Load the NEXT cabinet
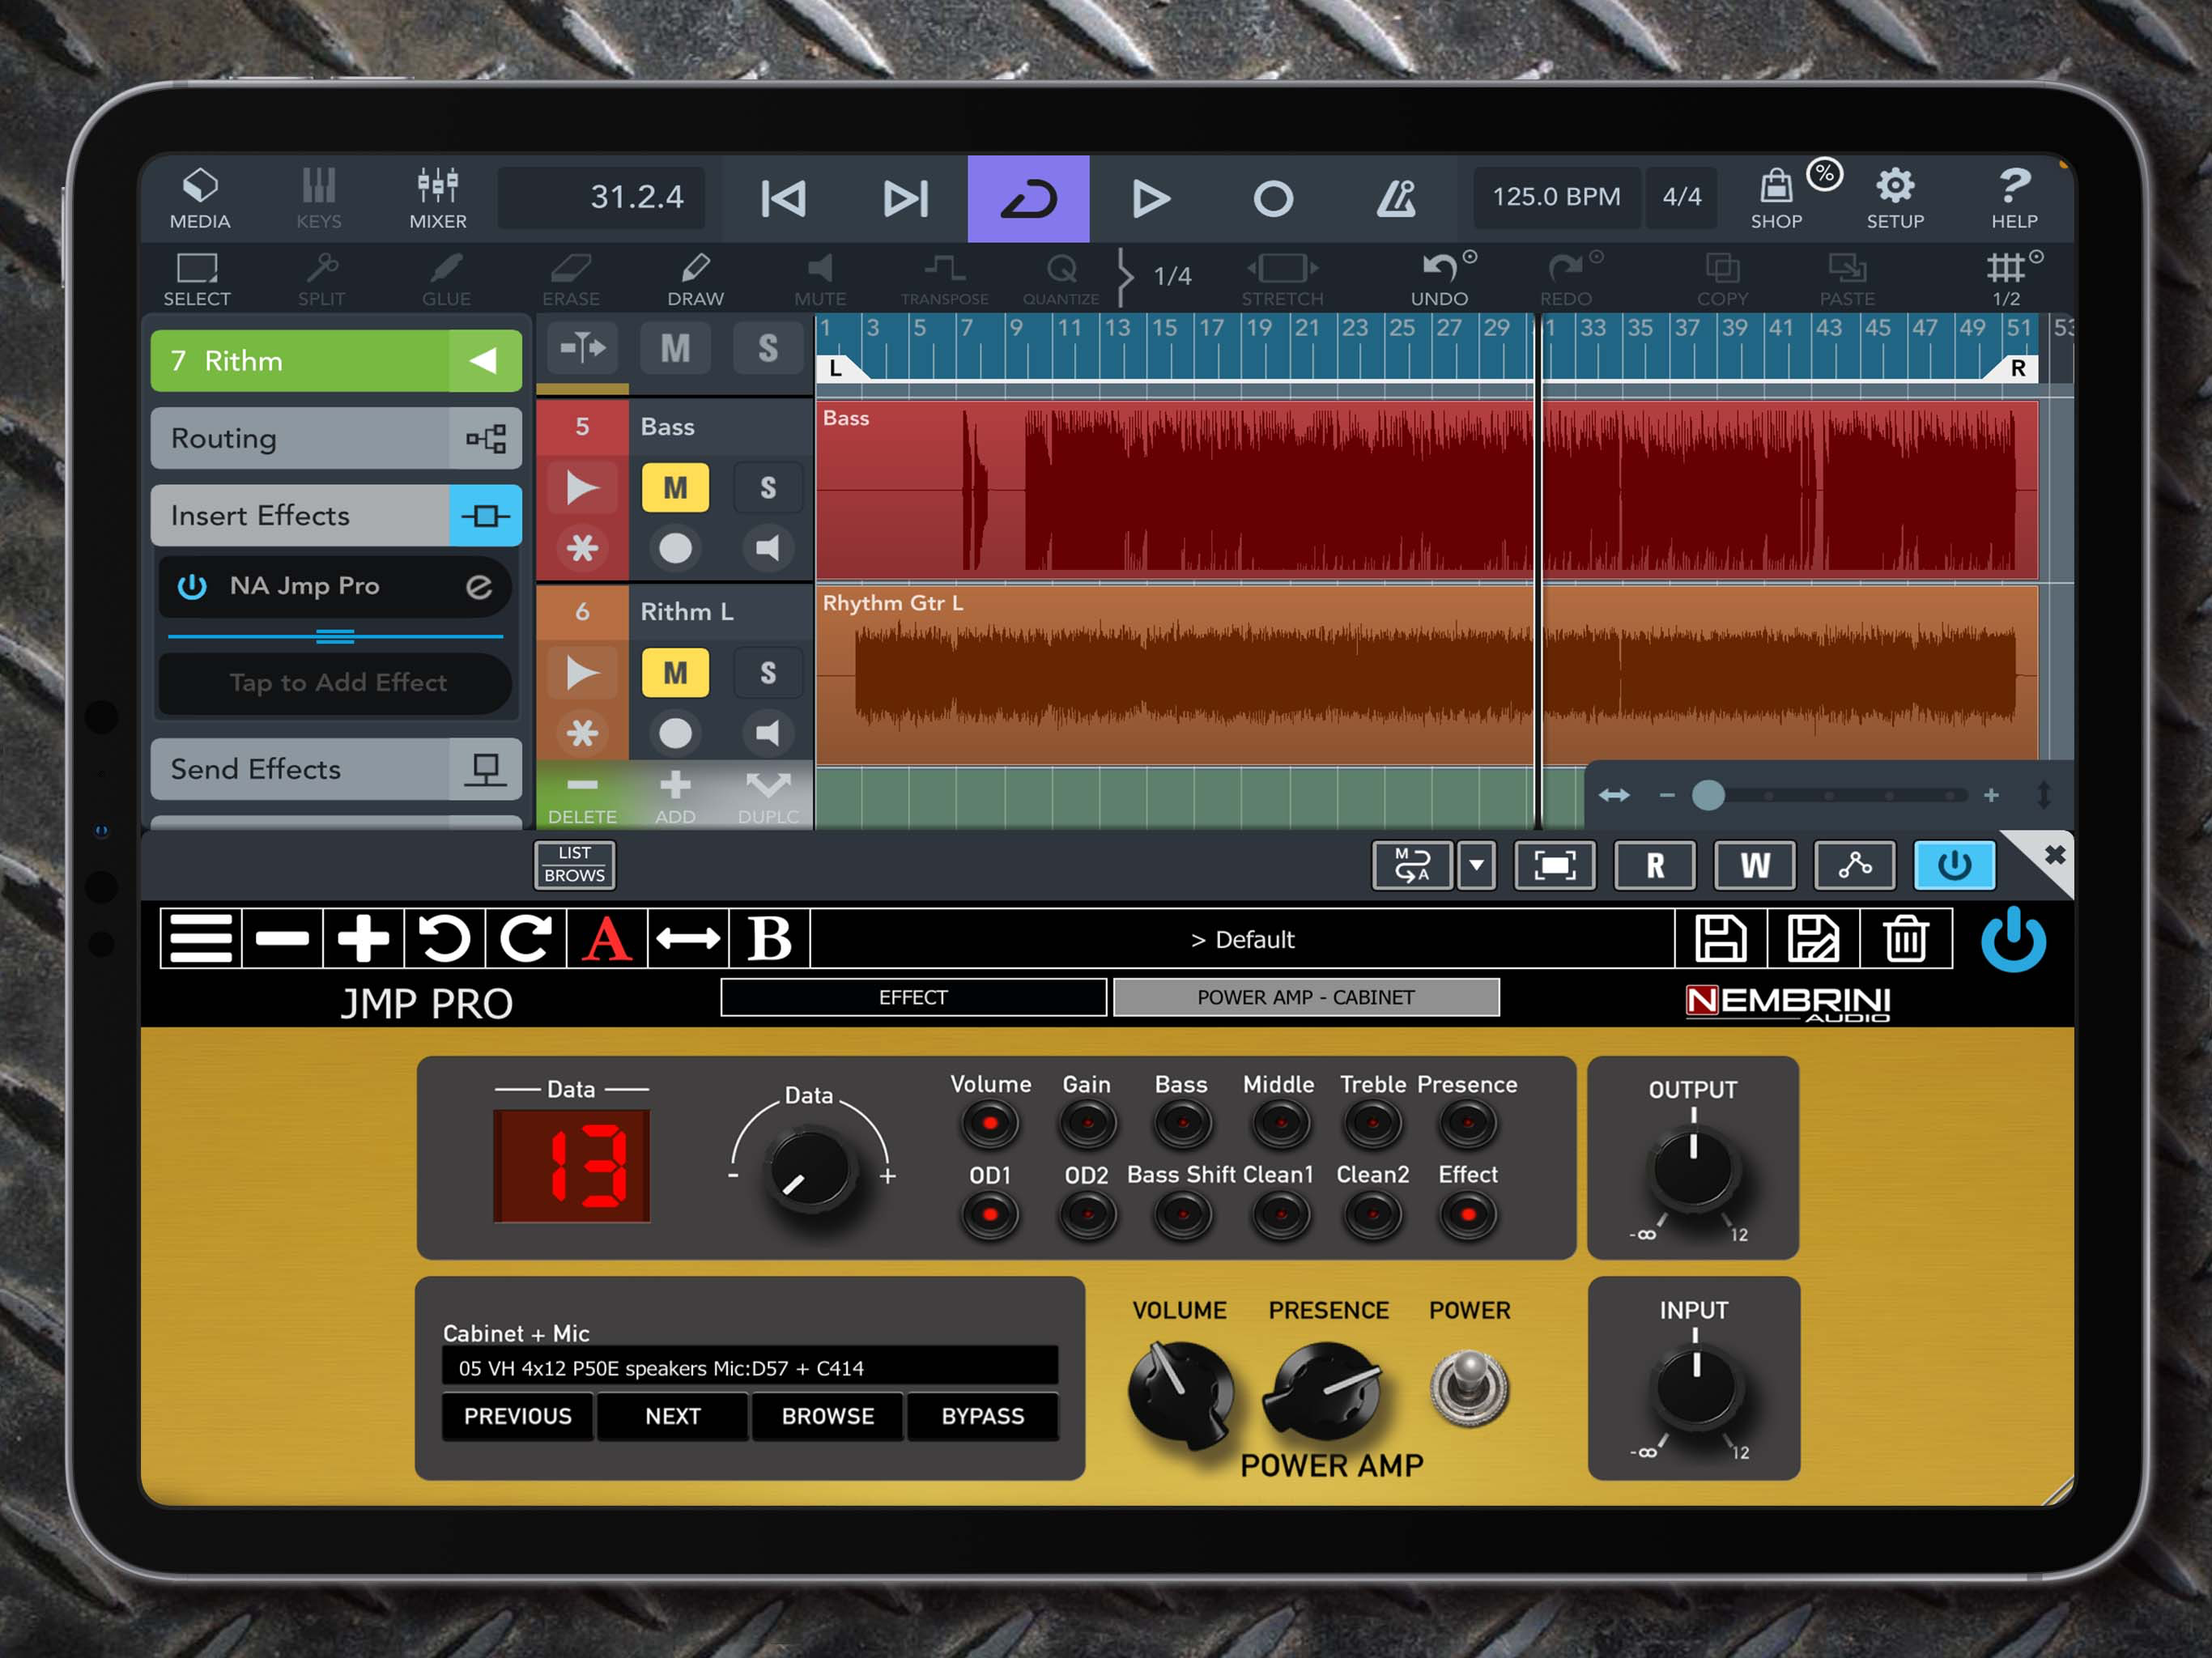Image resolution: width=2212 pixels, height=1658 pixels. 673,1416
